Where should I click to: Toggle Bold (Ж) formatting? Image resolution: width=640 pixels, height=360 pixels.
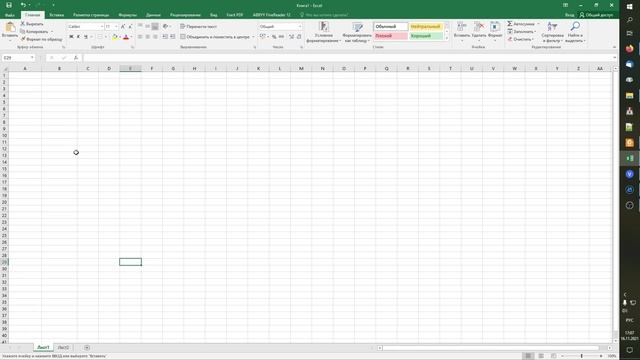point(71,37)
